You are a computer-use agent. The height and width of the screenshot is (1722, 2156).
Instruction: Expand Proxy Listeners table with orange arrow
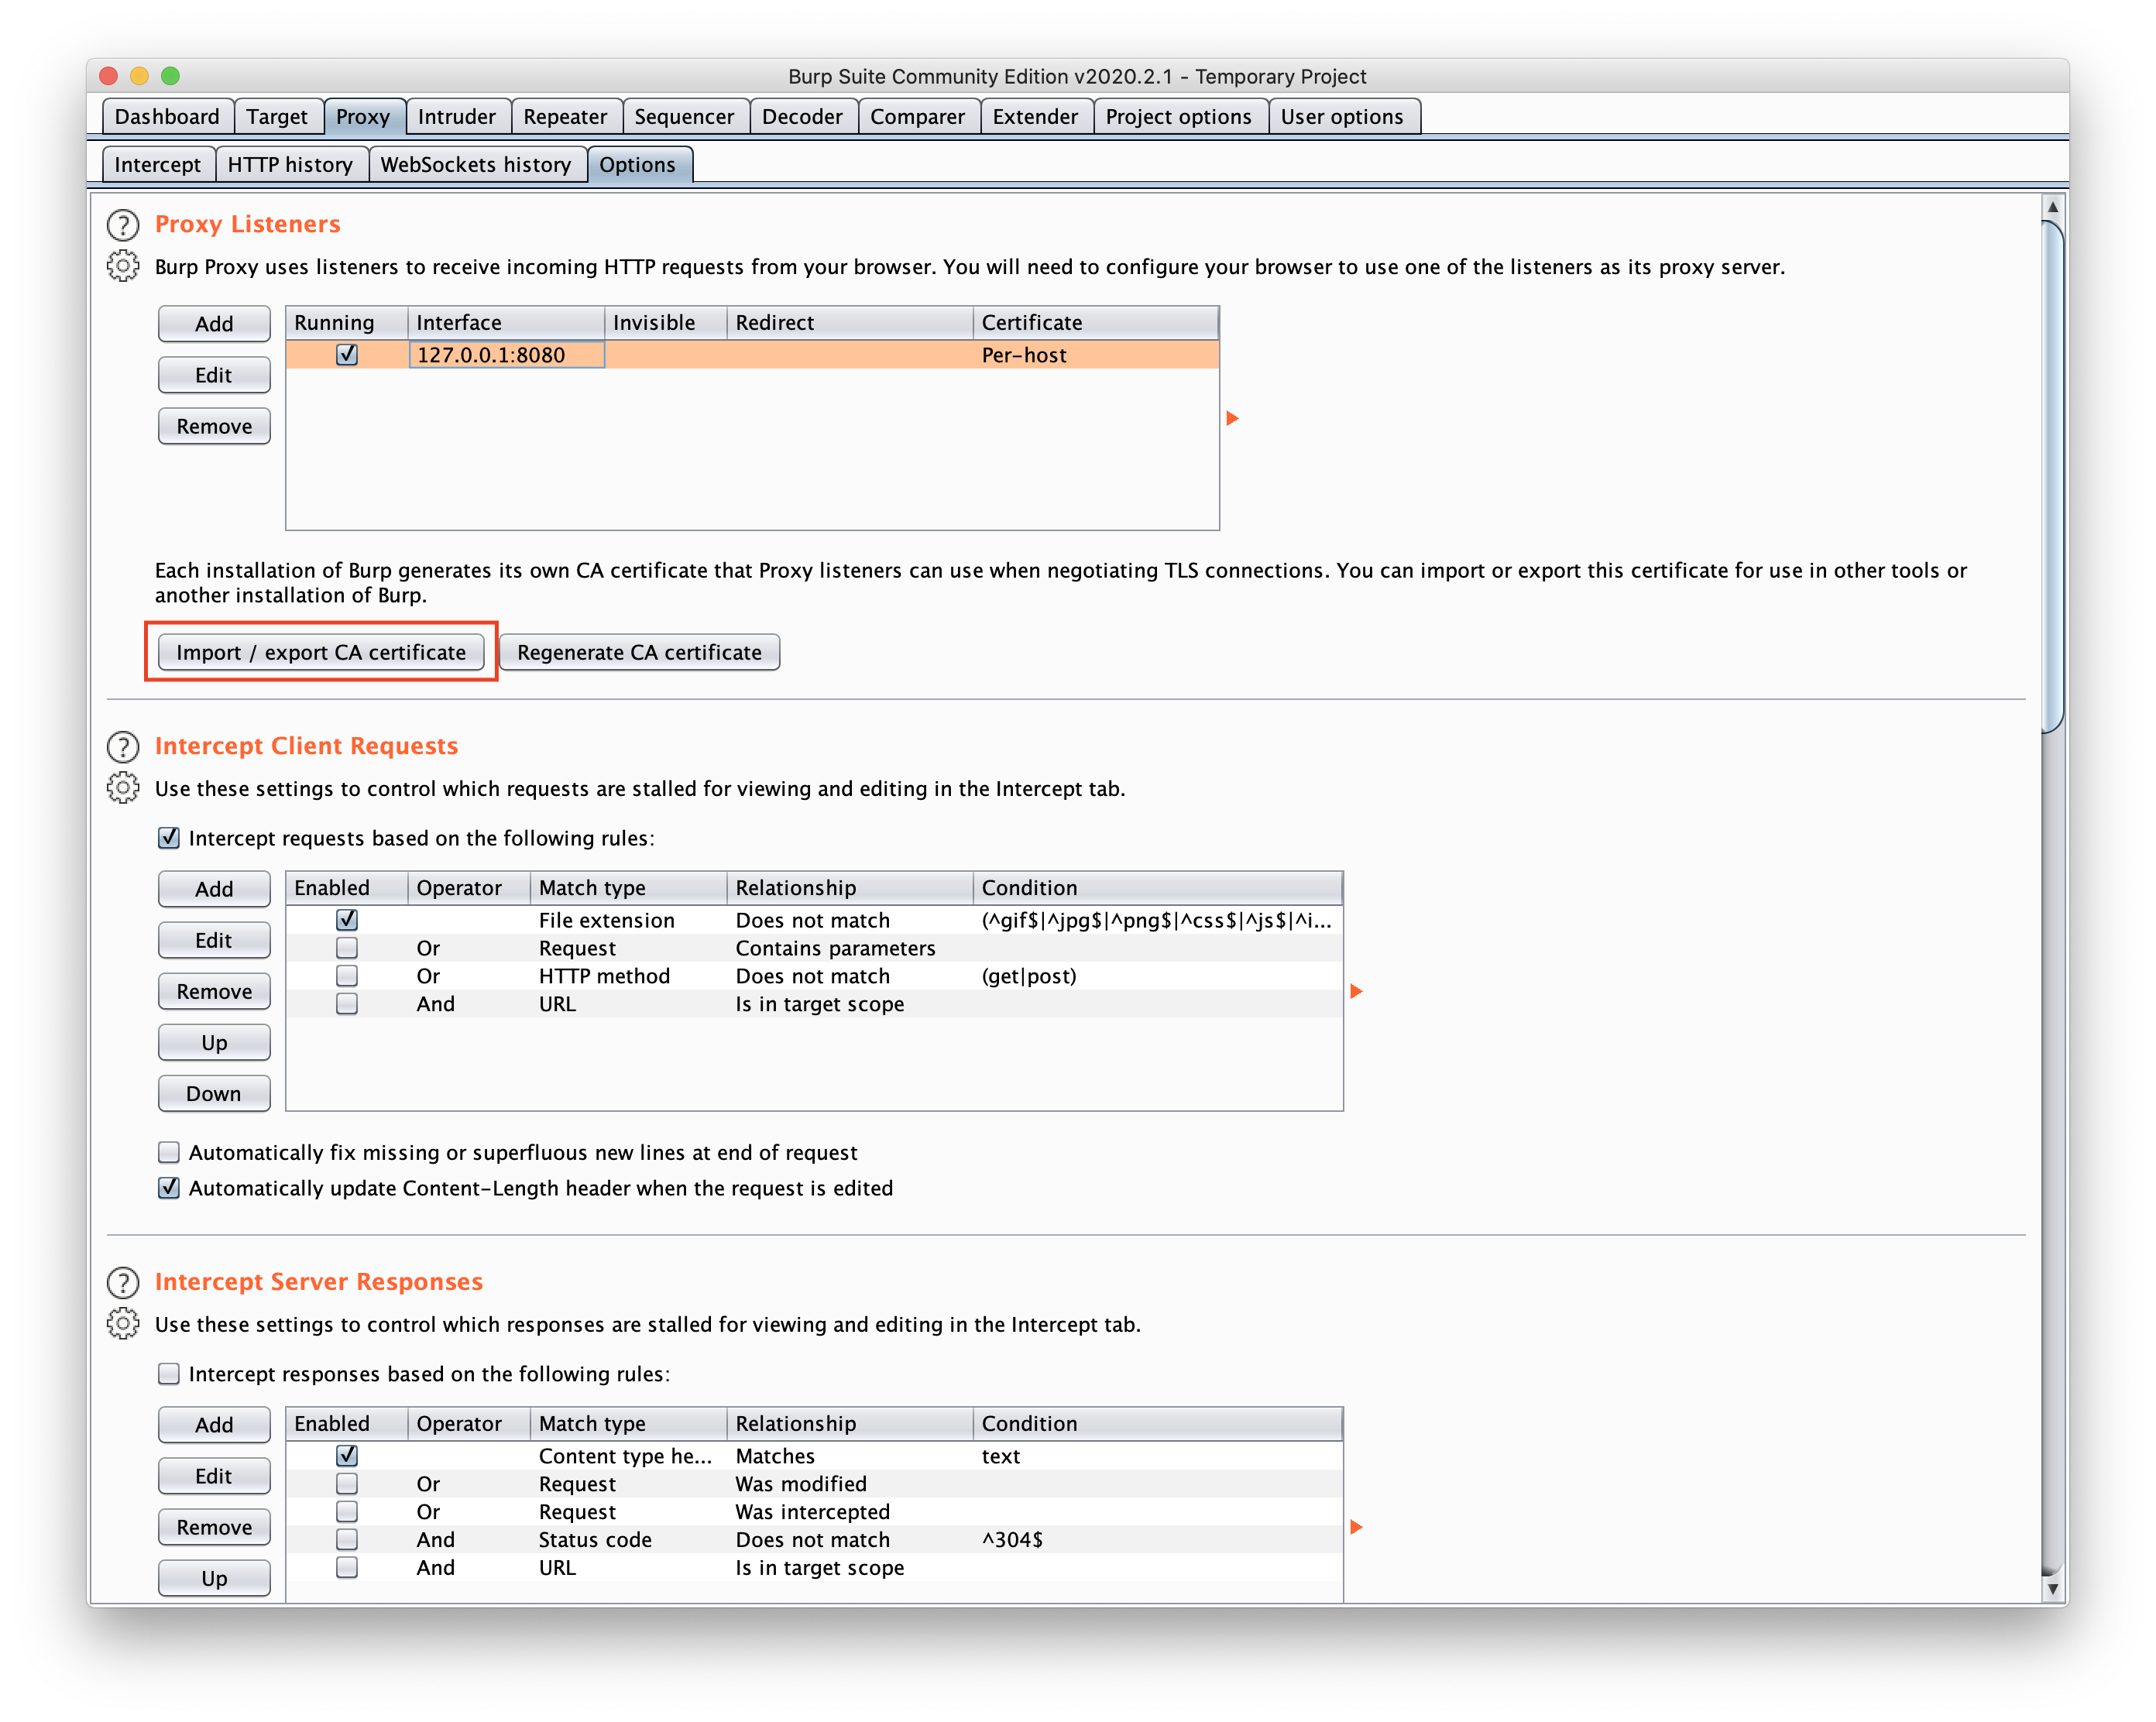(x=1232, y=418)
